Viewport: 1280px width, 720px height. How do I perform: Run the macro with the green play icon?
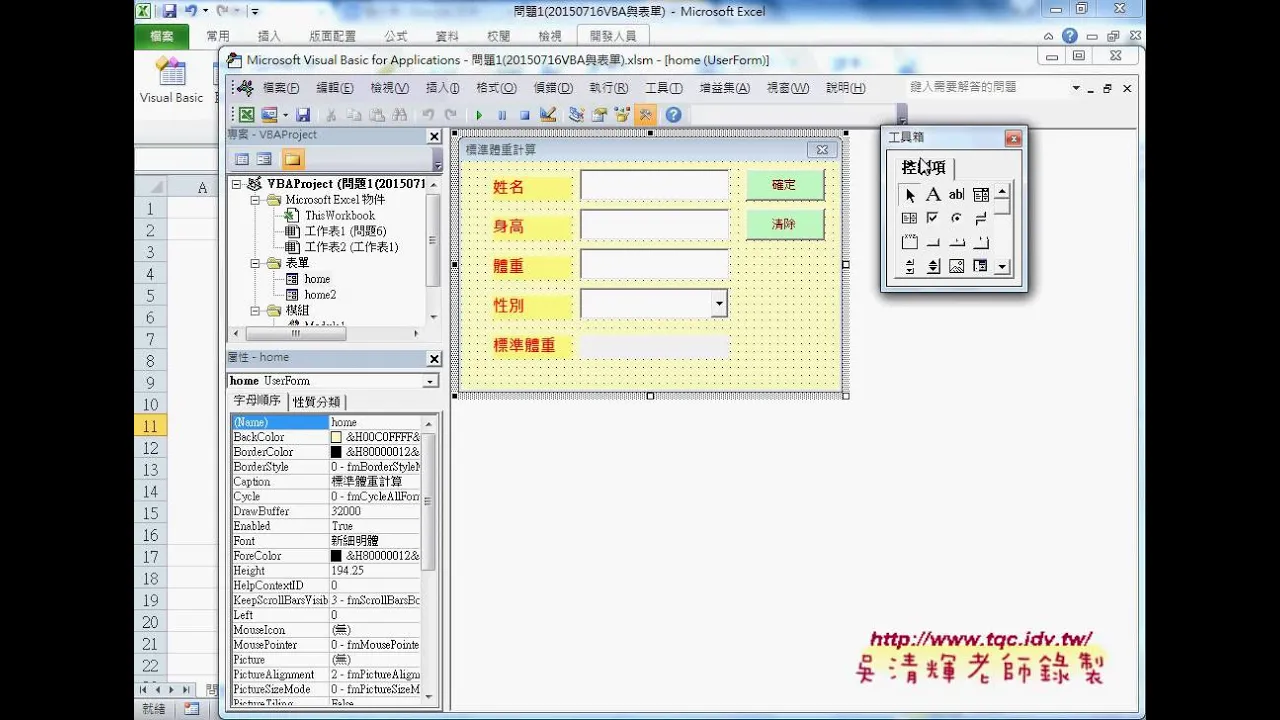(479, 115)
